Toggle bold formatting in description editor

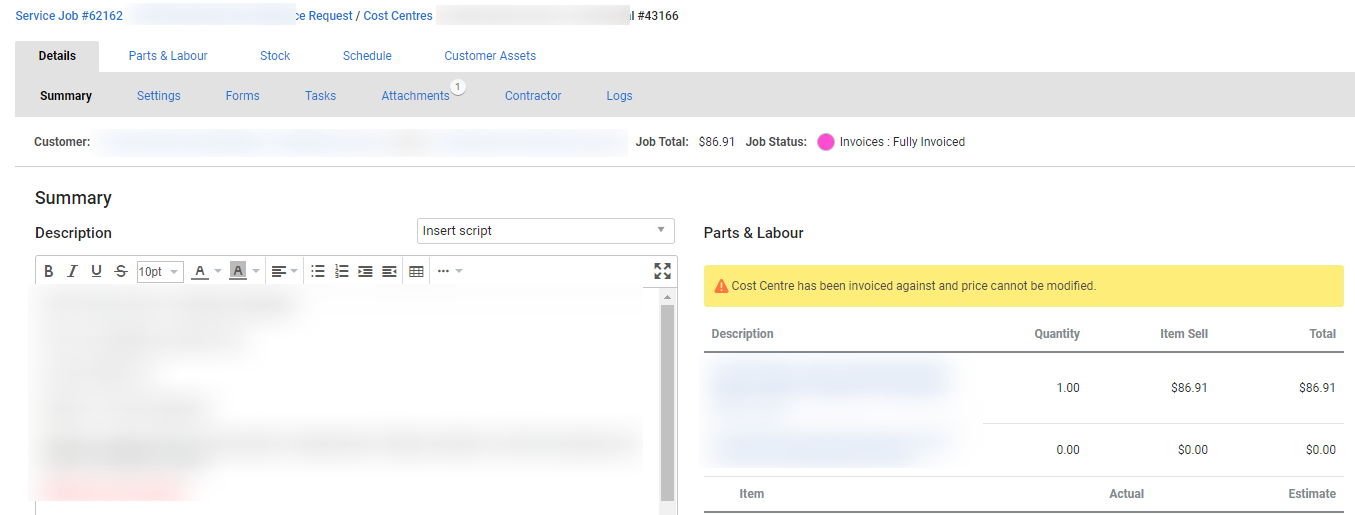click(x=48, y=271)
